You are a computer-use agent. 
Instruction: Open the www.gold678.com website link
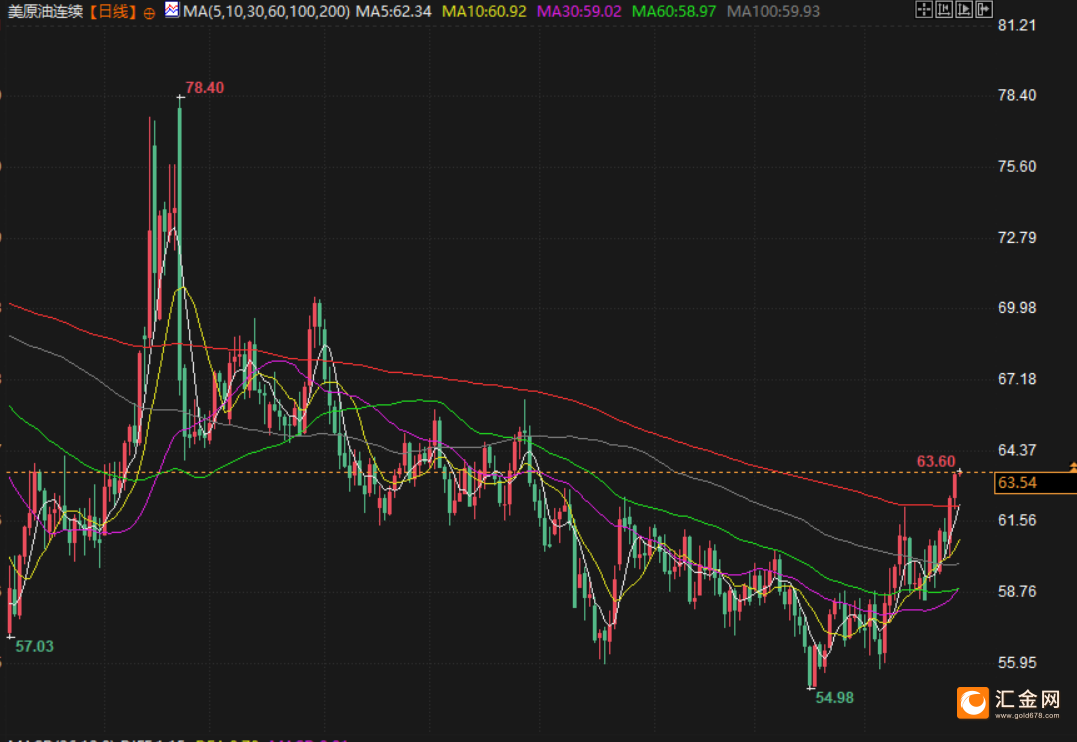1026,716
